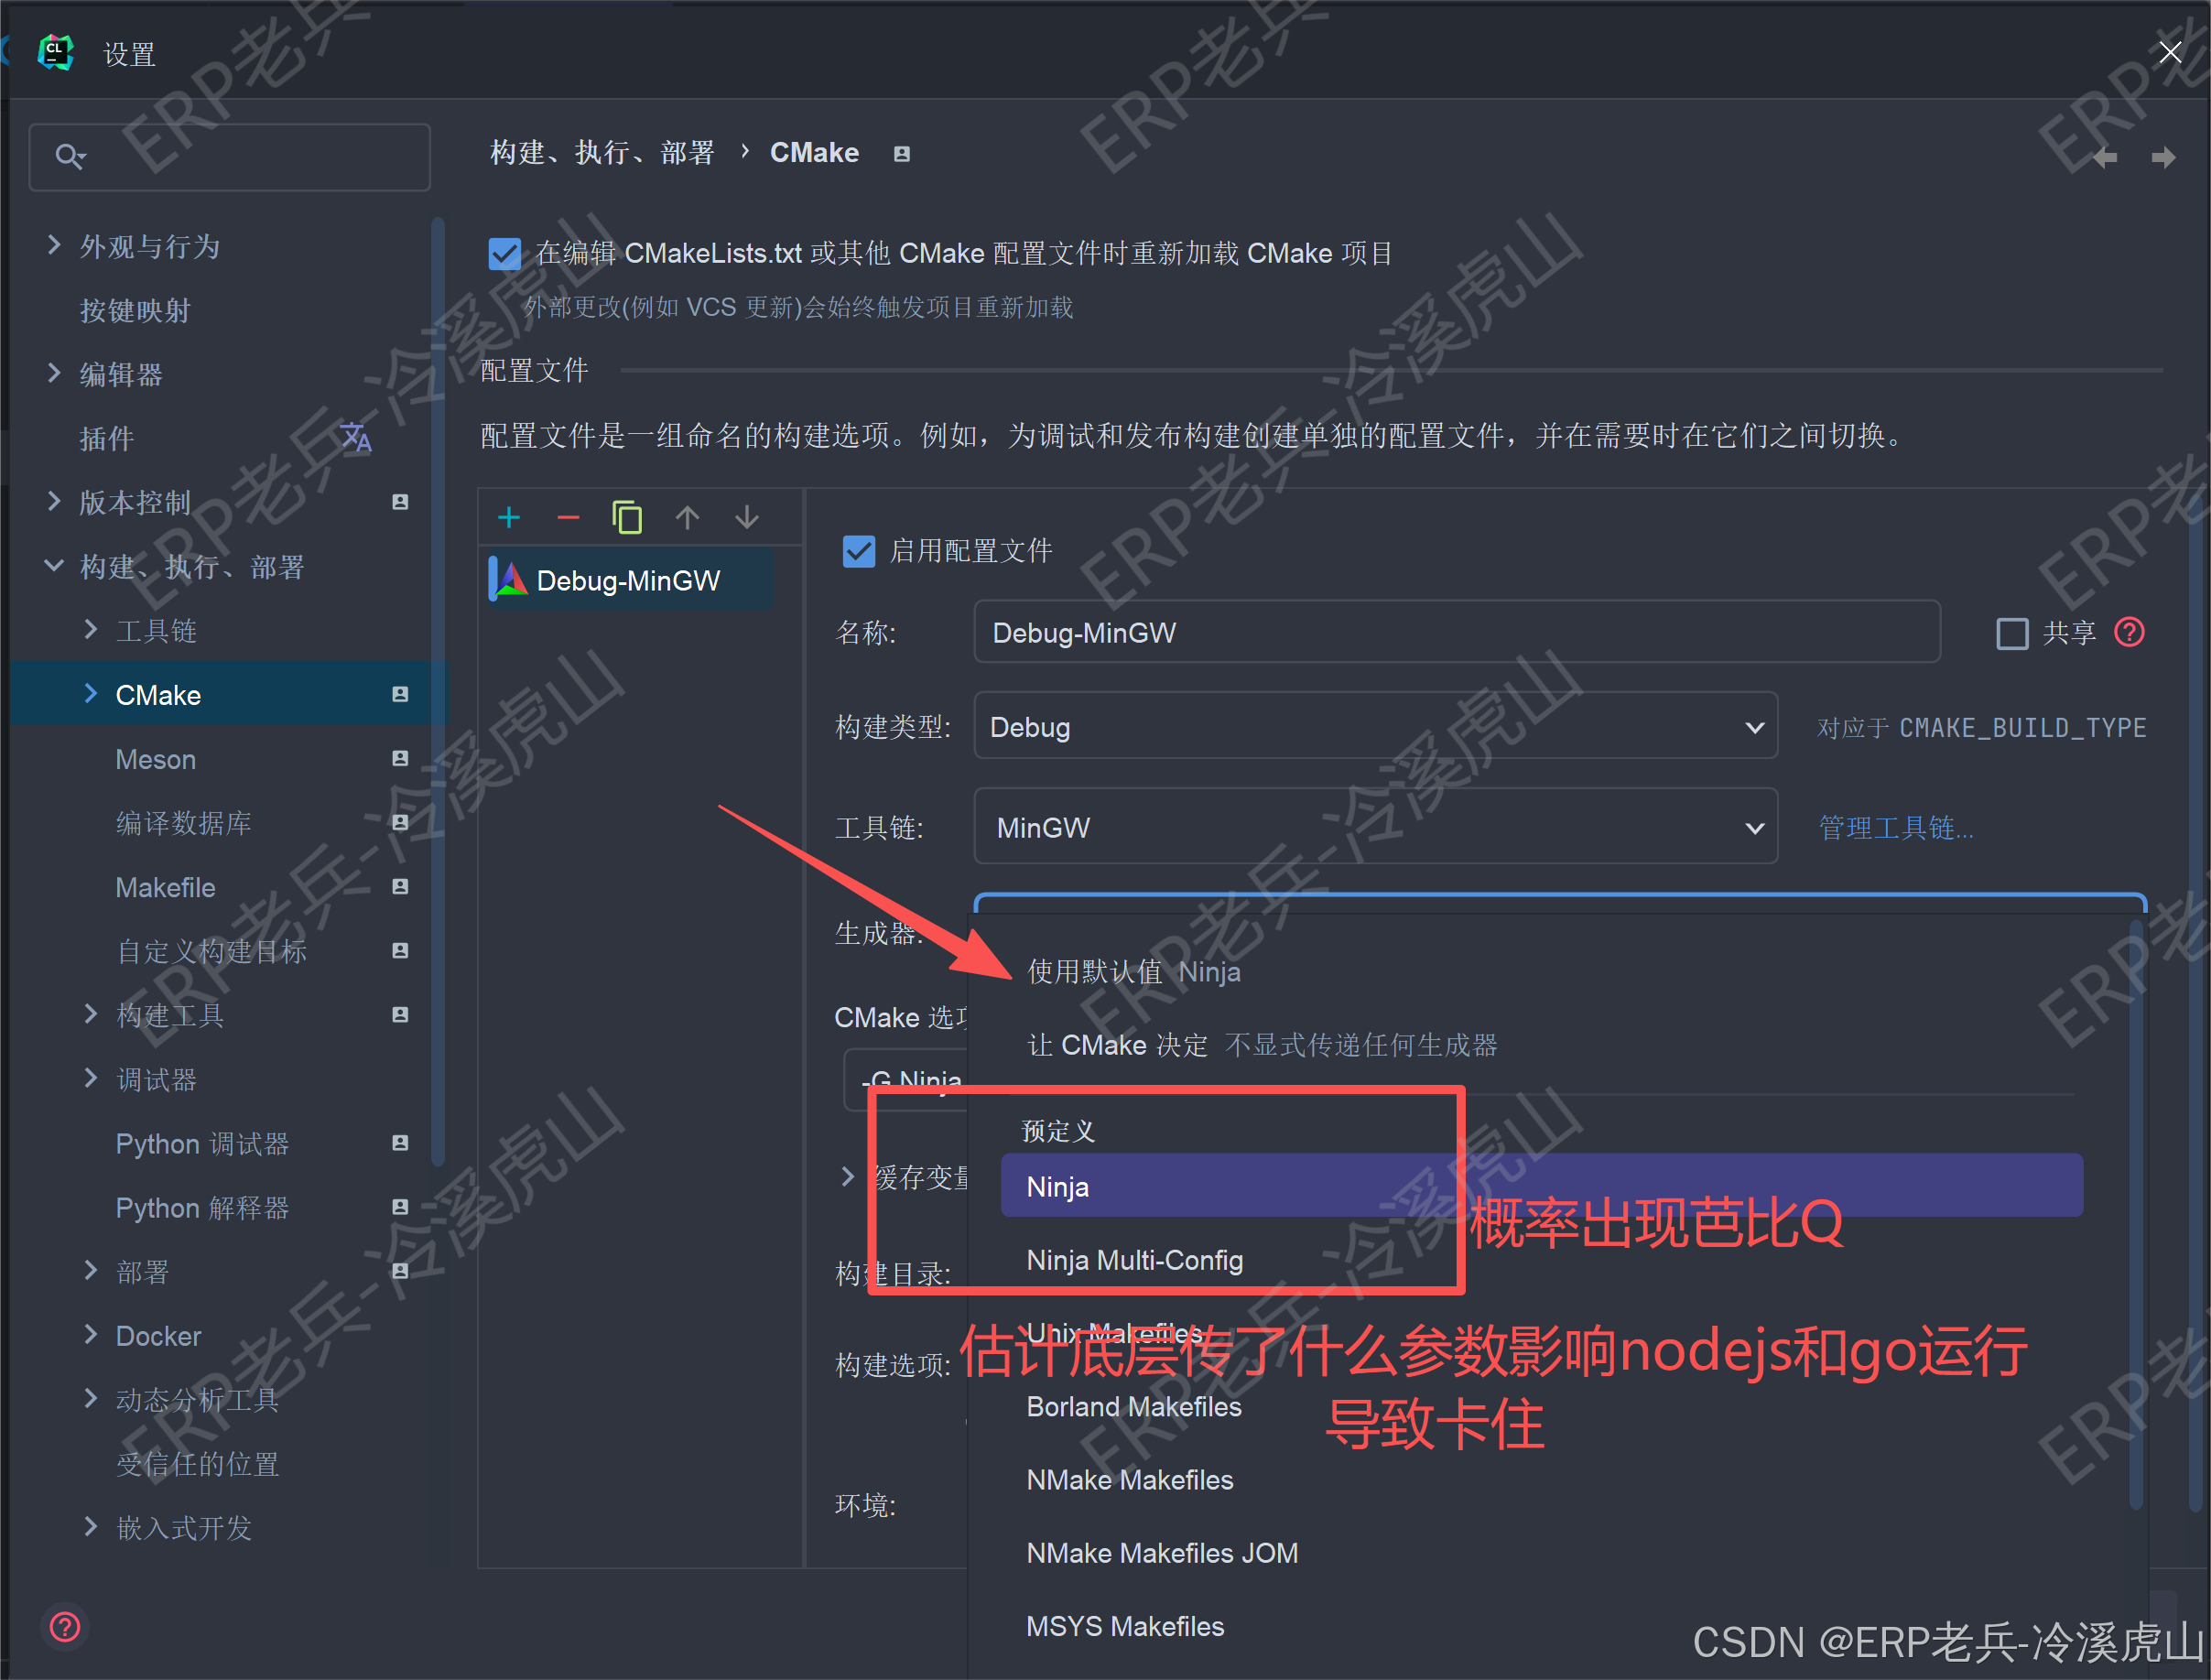Screen dimensions: 2211x1680
Task: Select Debug-MinGW profile in list
Action: (x=628, y=581)
